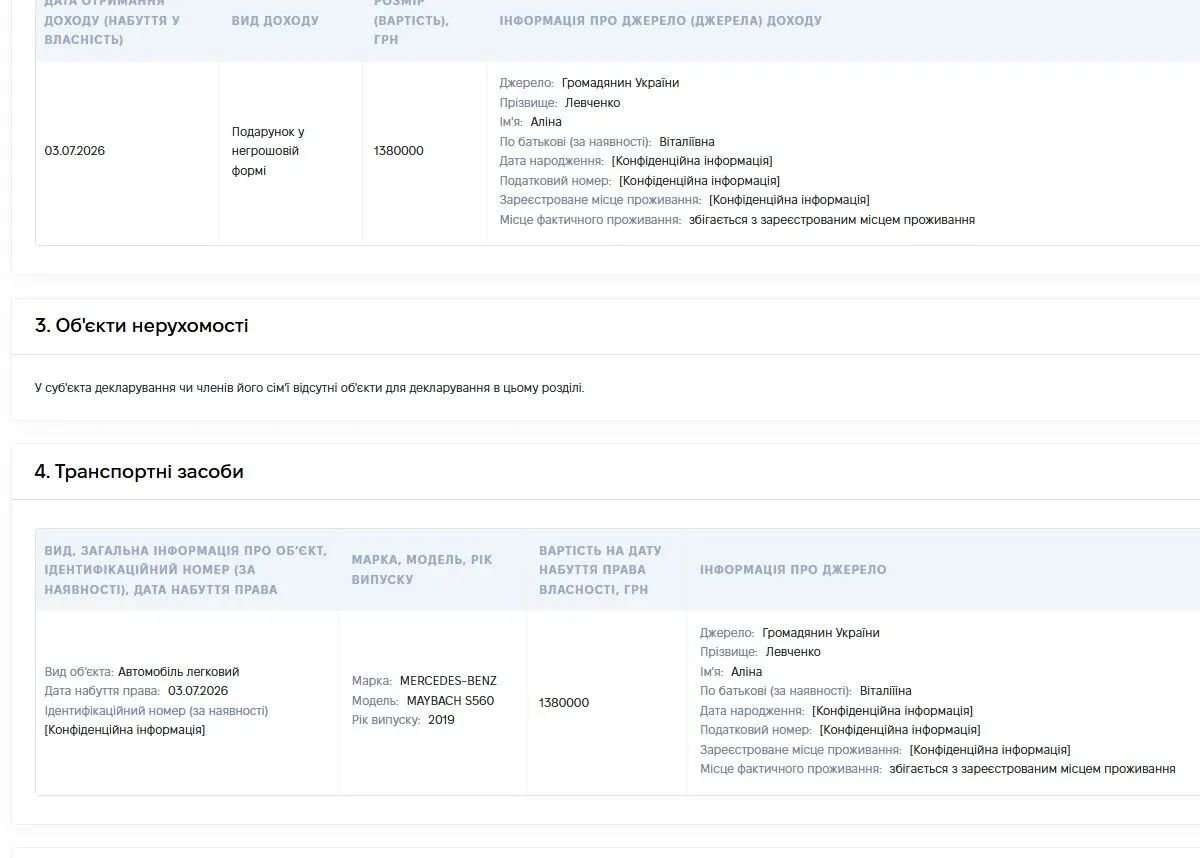Click the confidential birth date in the income table
The width and height of the screenshot is (1200, 858).
pos(692,161)
